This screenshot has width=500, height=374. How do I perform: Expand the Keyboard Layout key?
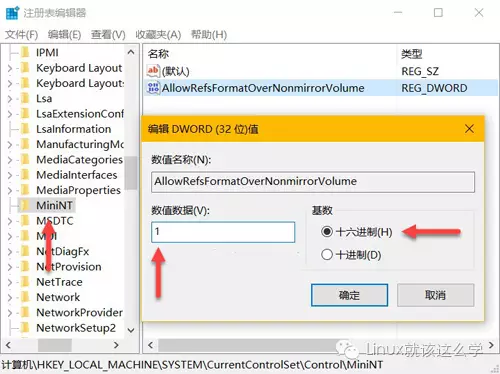(x=10, y=68)
